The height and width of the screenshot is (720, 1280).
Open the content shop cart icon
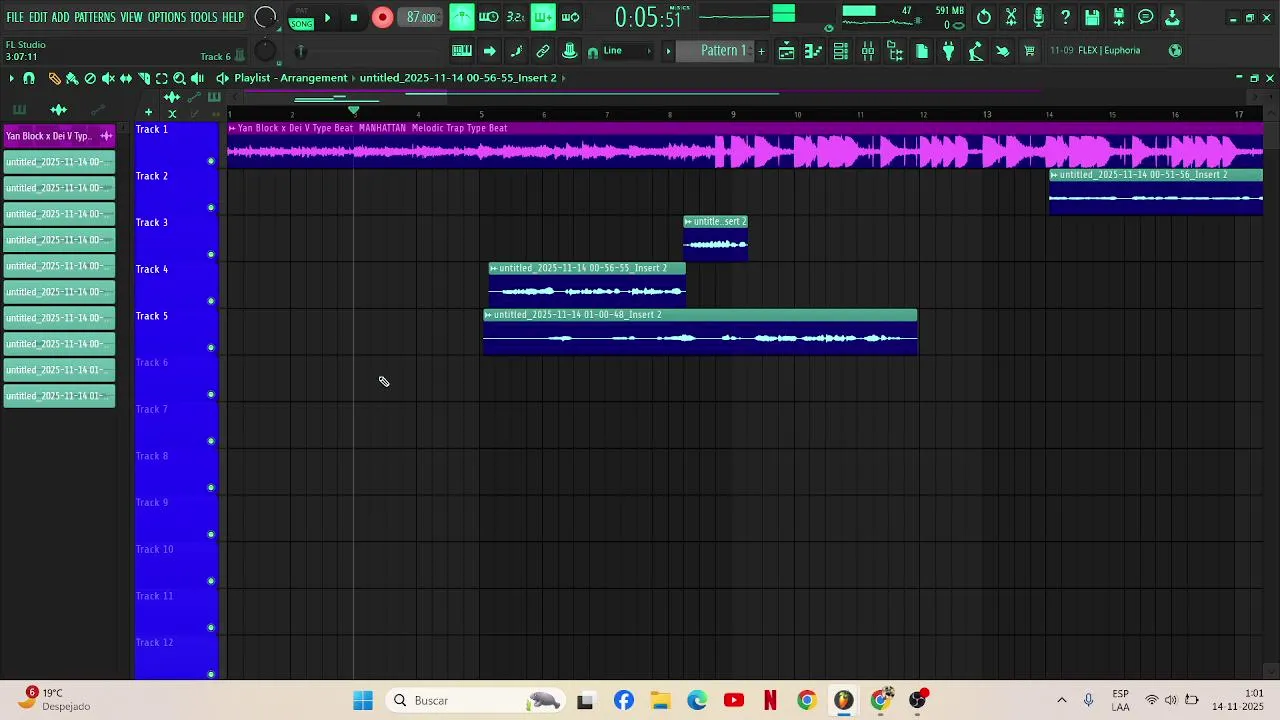pos(1029,51)
